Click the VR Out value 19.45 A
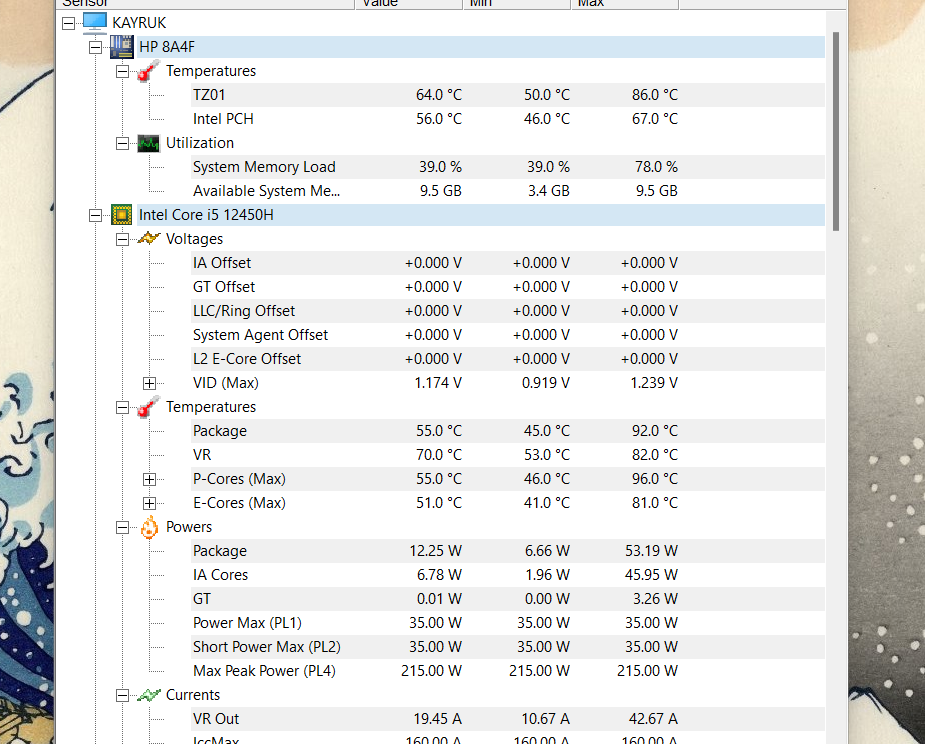925x744 pixels. pyautogui.click(x=437, y=719)
